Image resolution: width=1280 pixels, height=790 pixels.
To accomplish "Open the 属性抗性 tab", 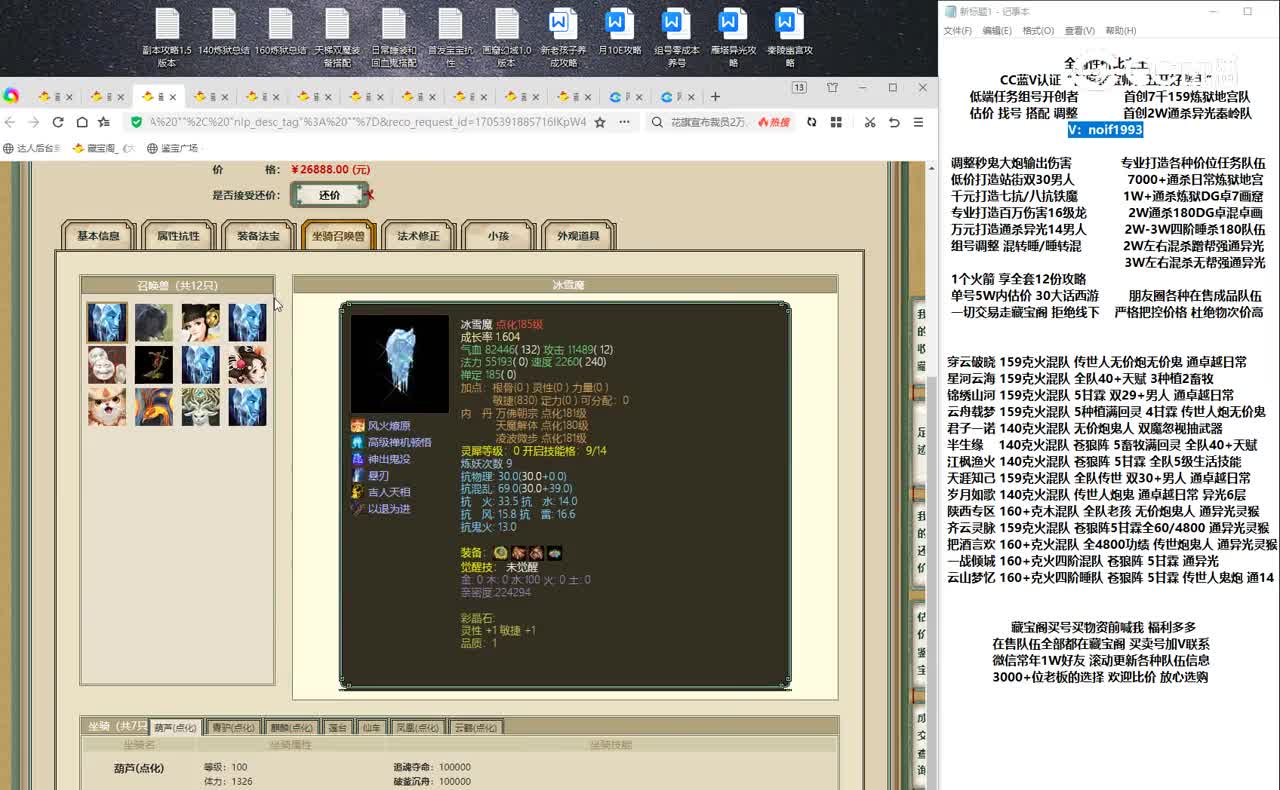I will (x=178, y=236).
